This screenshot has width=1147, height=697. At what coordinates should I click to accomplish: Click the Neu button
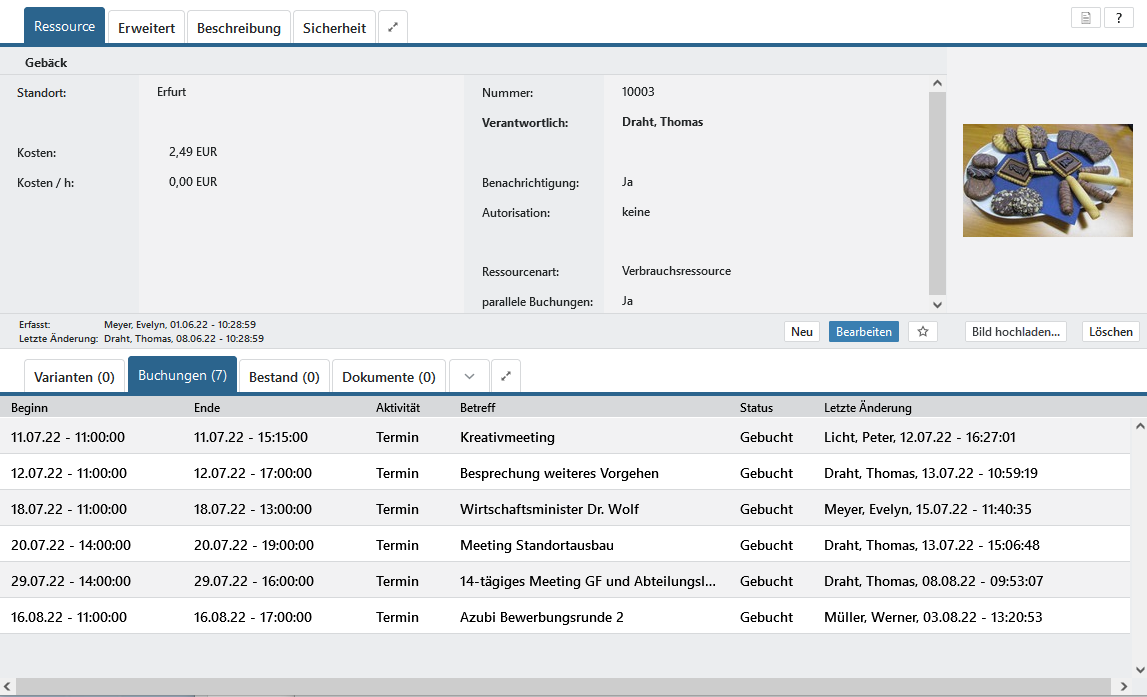801,332
